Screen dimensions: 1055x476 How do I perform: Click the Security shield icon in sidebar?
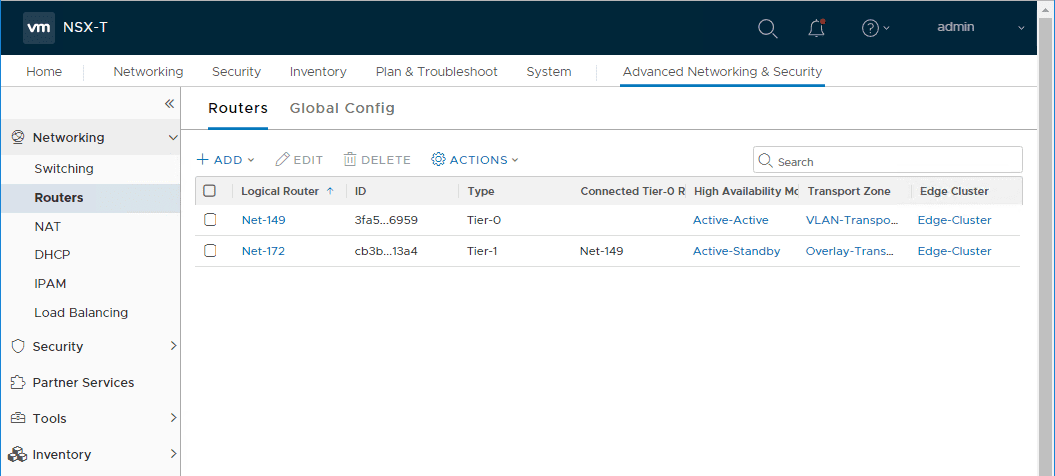click(19, 347)
